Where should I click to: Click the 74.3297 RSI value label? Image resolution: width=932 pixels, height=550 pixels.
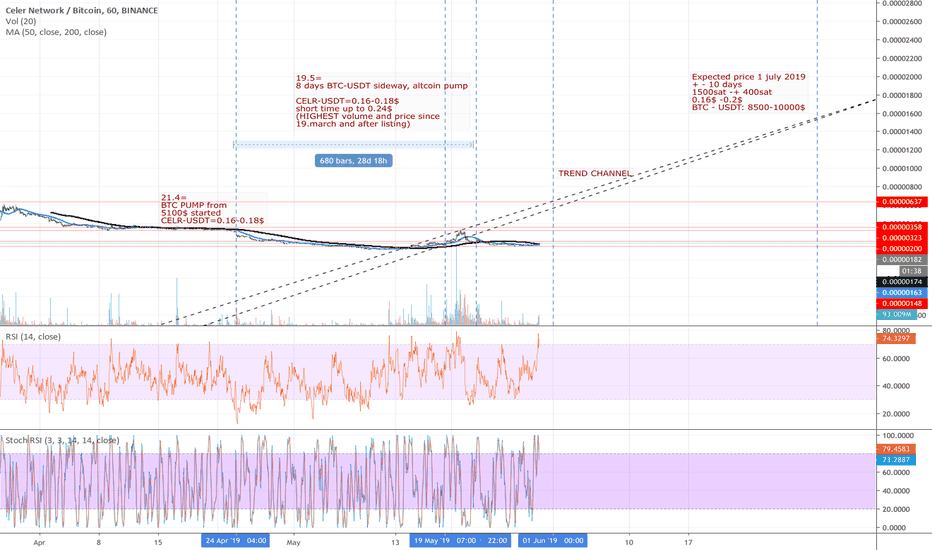(x=896, y=338)
